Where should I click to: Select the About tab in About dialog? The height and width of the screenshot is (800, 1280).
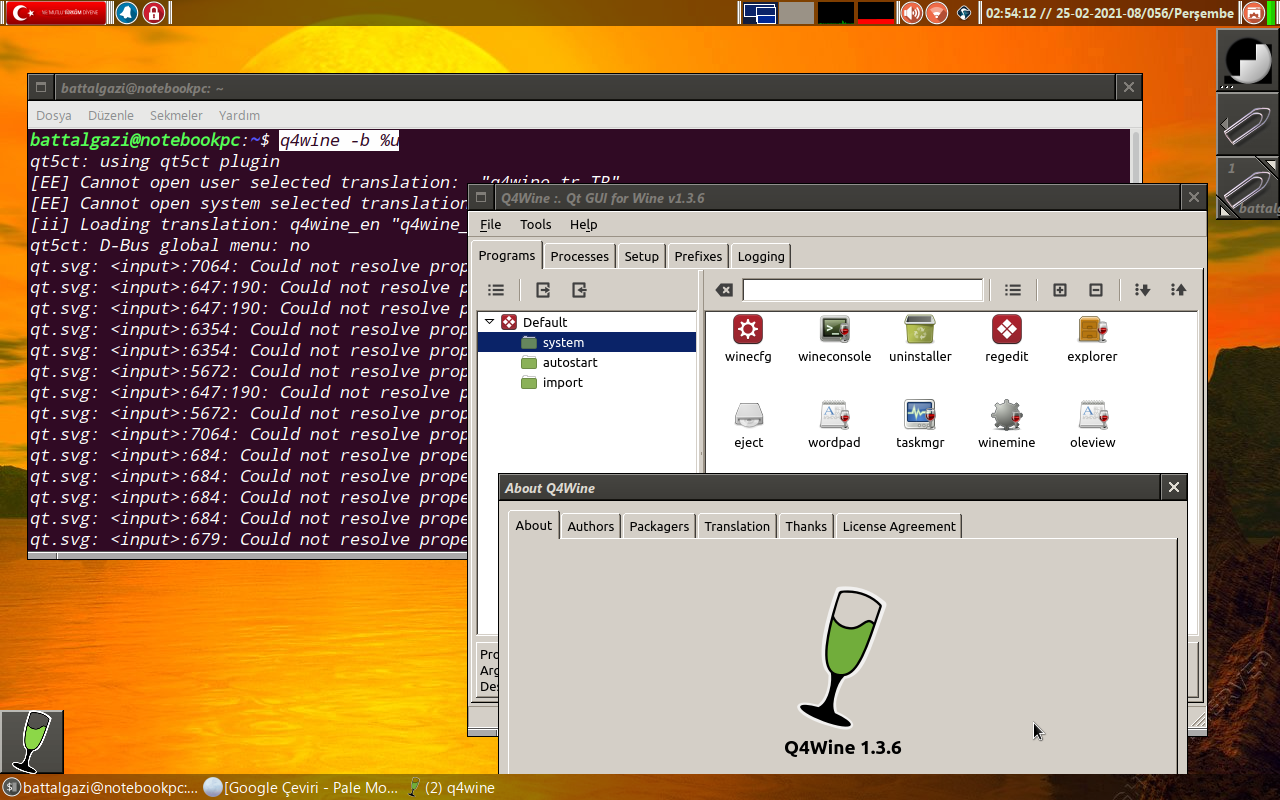point(534,525)
